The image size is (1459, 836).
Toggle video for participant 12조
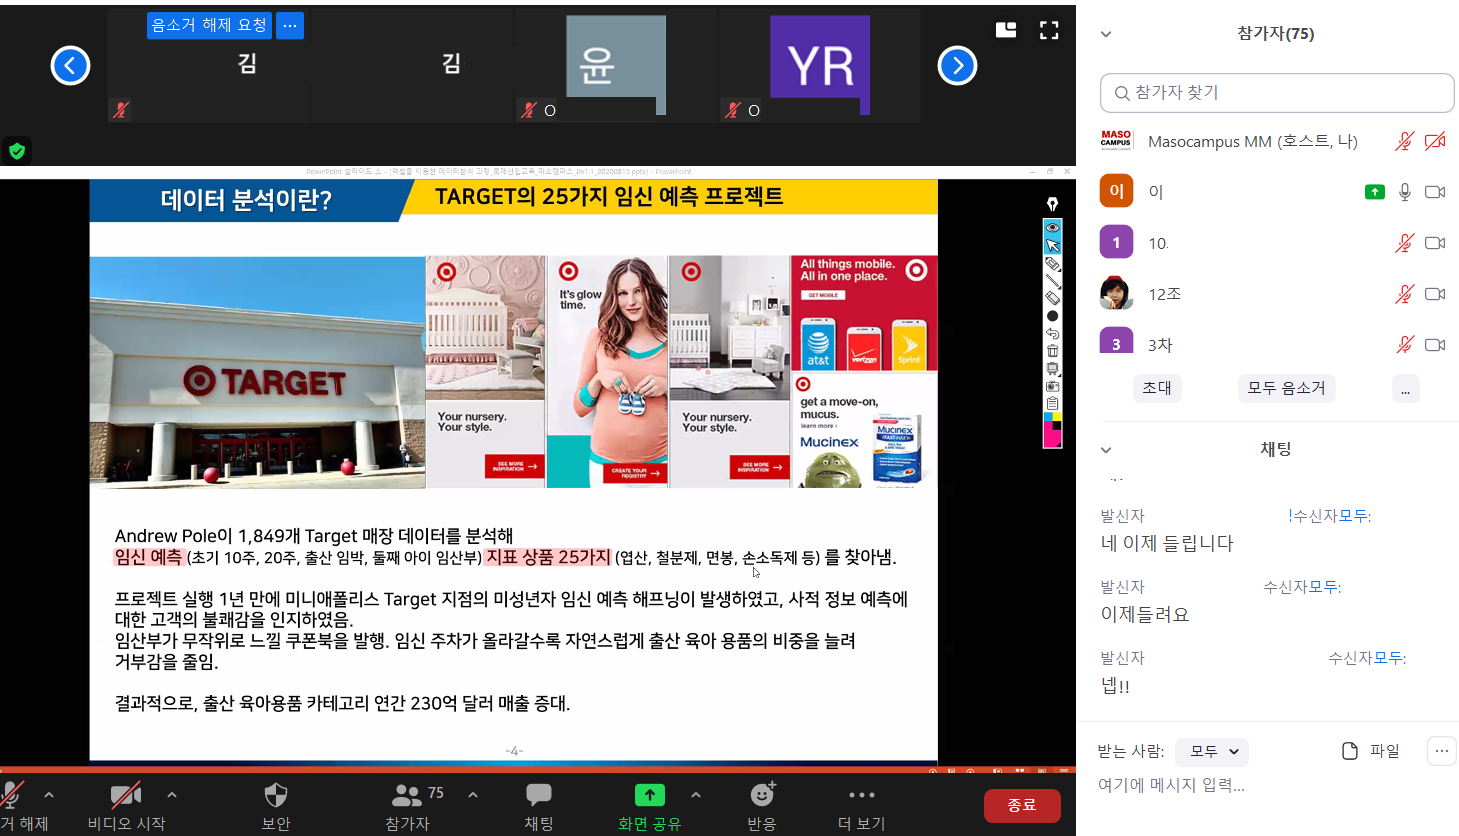tap(1435, 294)
